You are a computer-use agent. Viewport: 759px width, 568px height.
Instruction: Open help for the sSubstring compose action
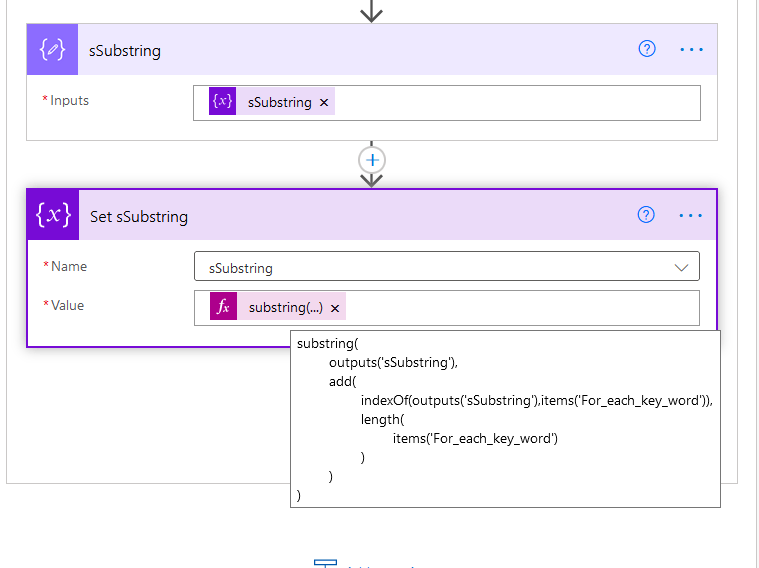click(x=647, y=49)
